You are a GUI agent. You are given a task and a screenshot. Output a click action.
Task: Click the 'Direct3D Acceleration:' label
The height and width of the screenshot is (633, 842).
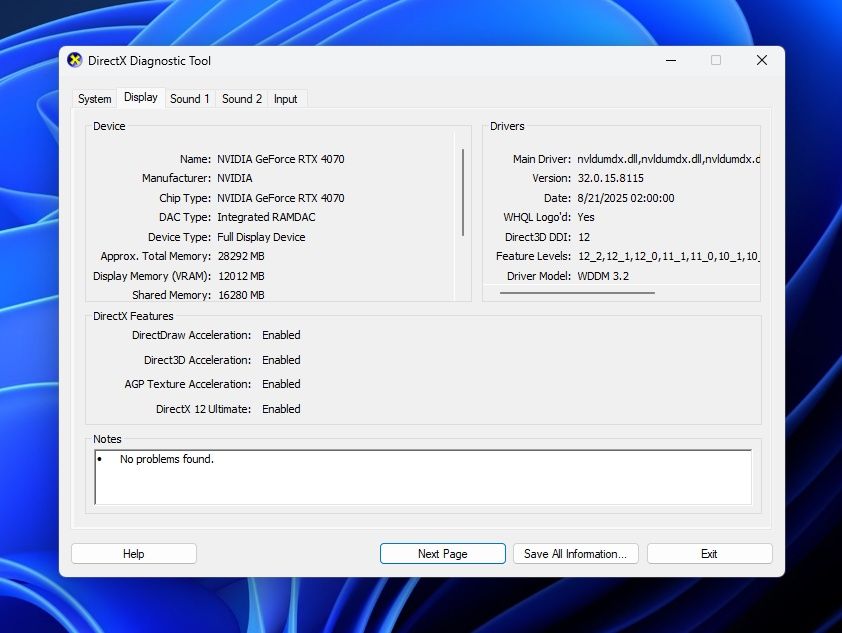(198, 360)
